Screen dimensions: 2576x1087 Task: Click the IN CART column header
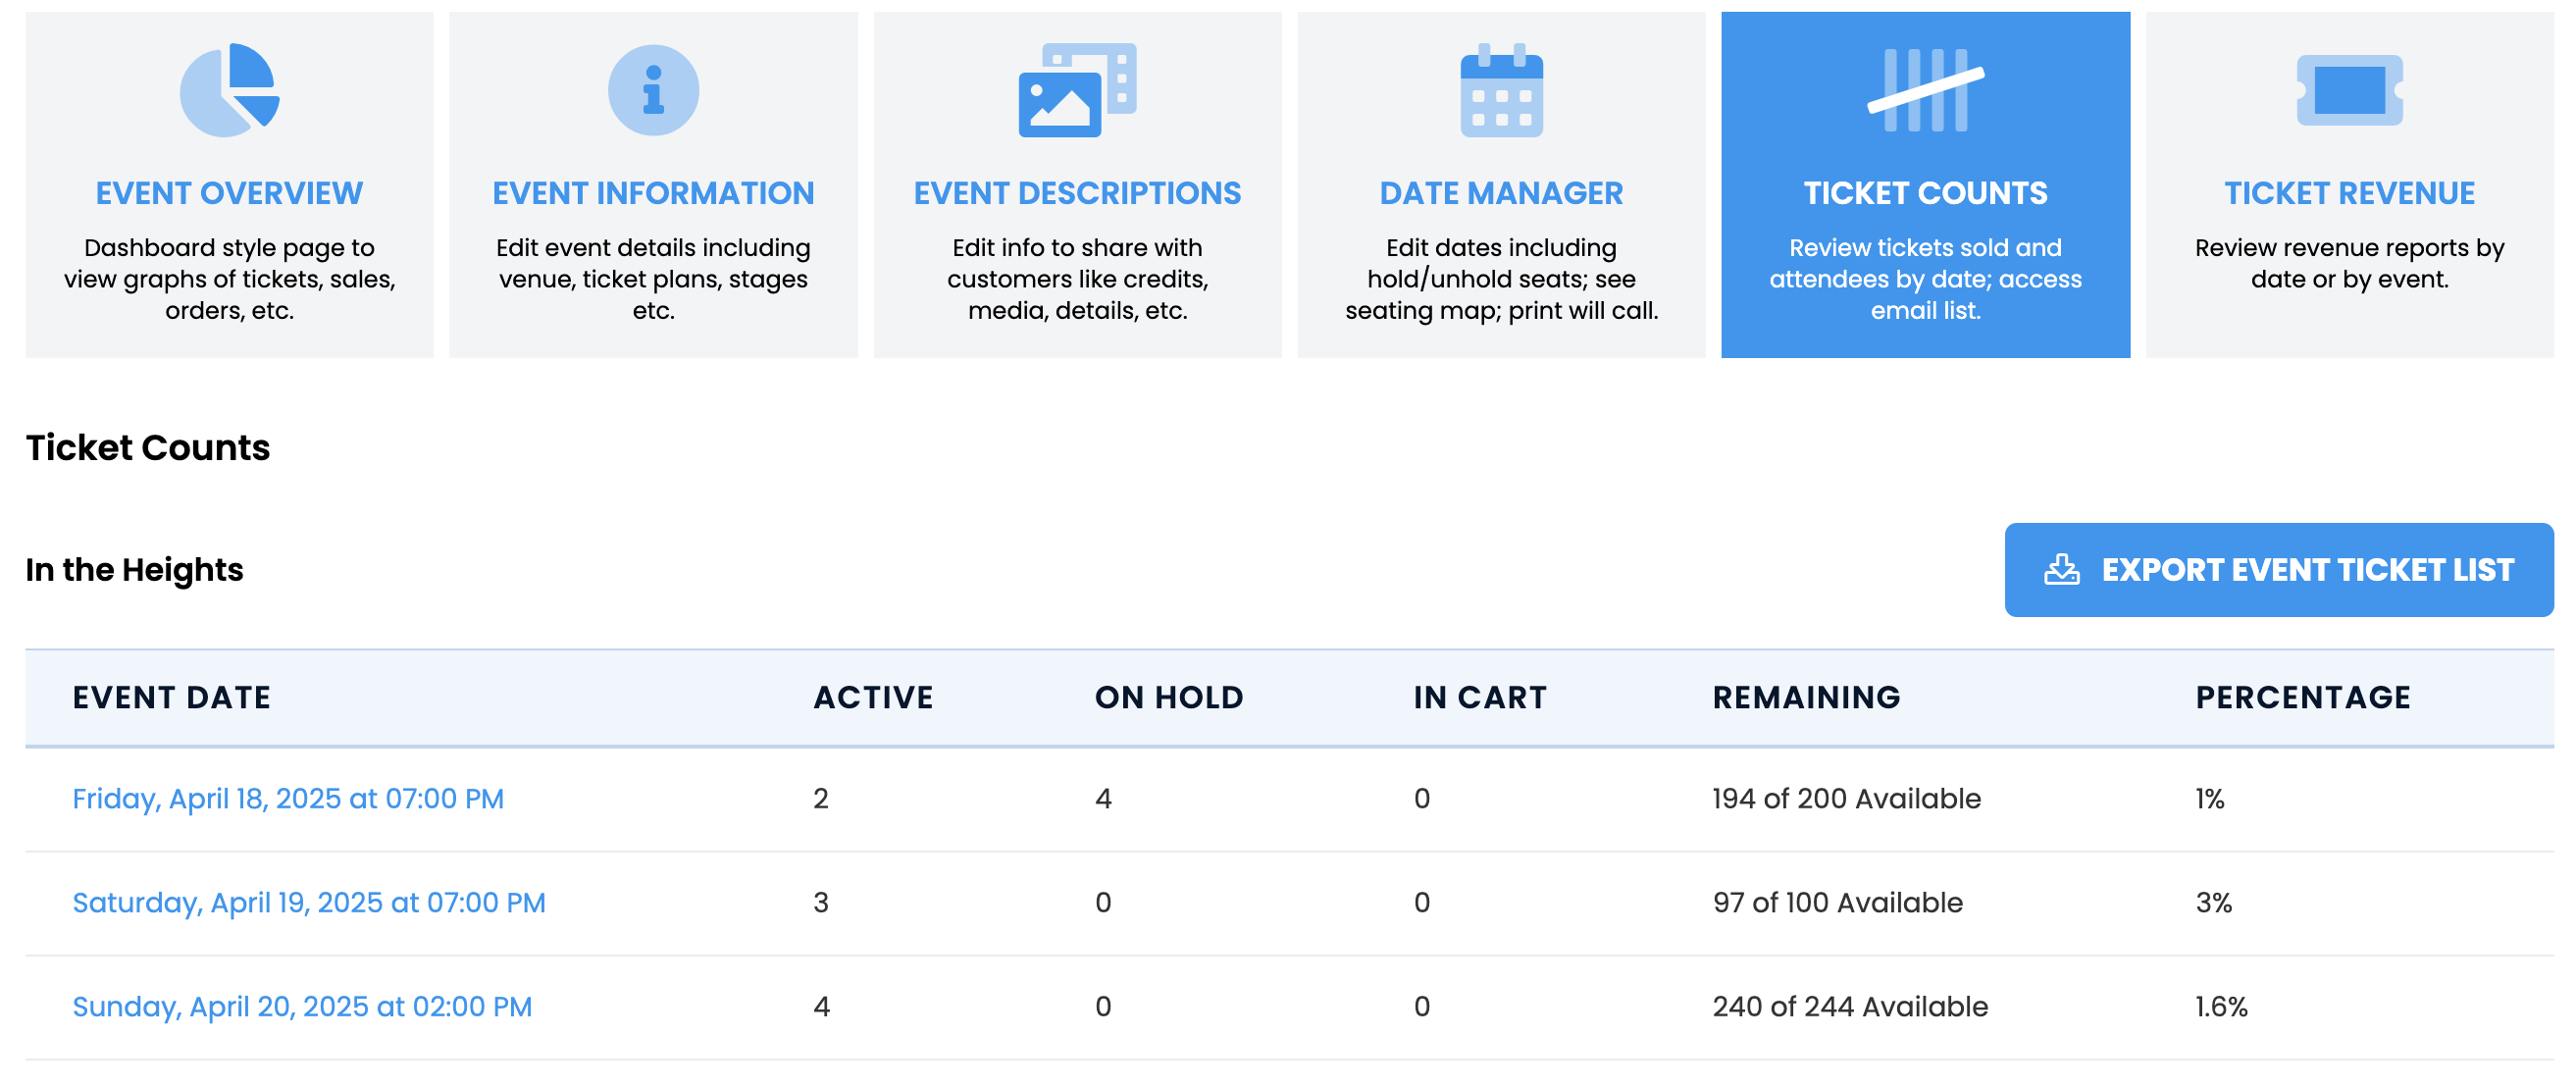[1480, 697]
